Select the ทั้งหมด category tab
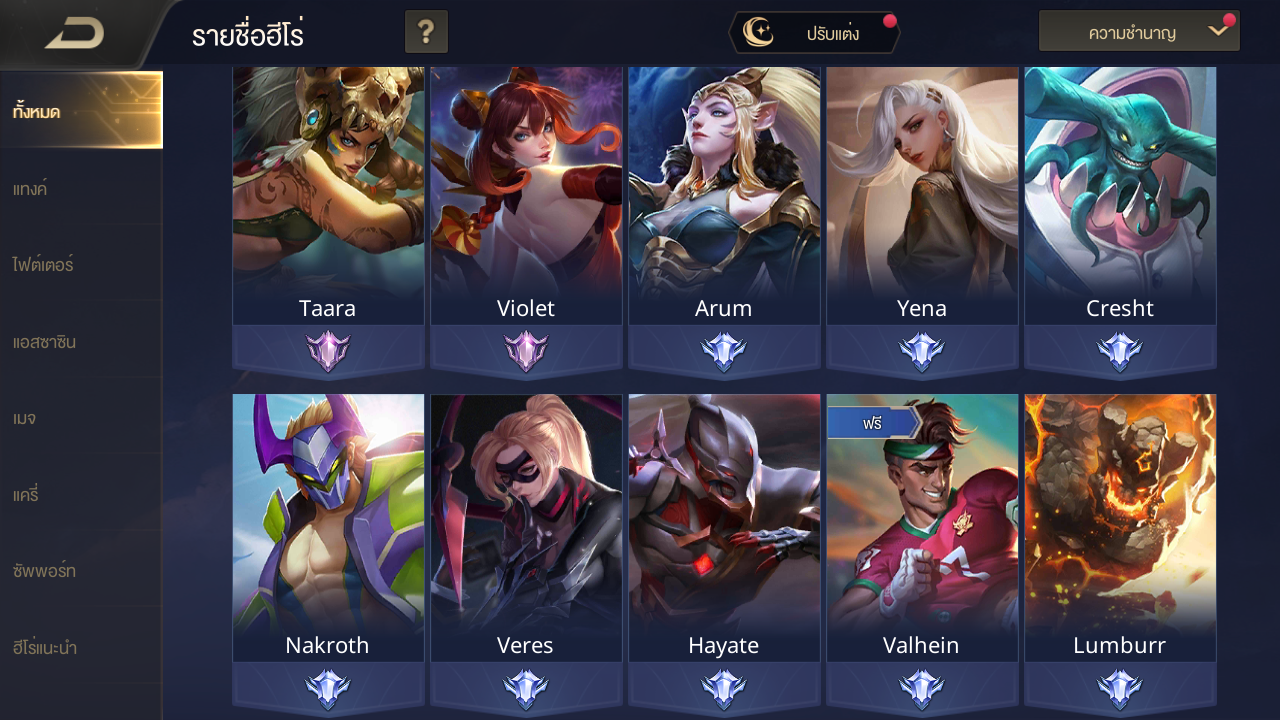Image resolution: width=1280 pixels, height=720 pixels. tap(81, 111)
